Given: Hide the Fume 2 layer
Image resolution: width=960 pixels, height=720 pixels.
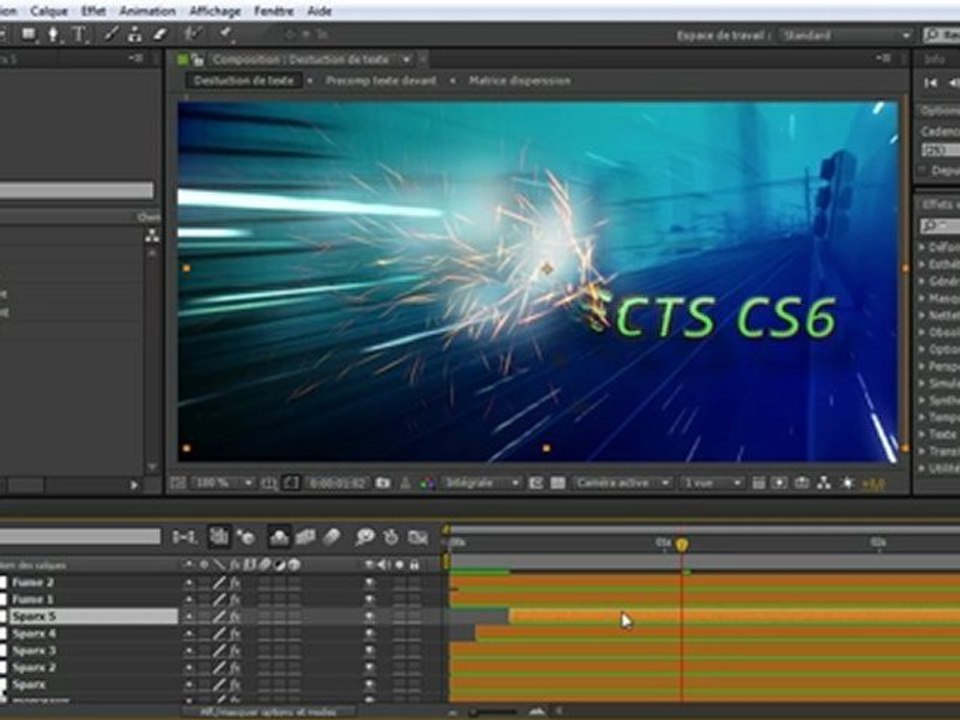Looking at the screenshot, I should (370, 583).
